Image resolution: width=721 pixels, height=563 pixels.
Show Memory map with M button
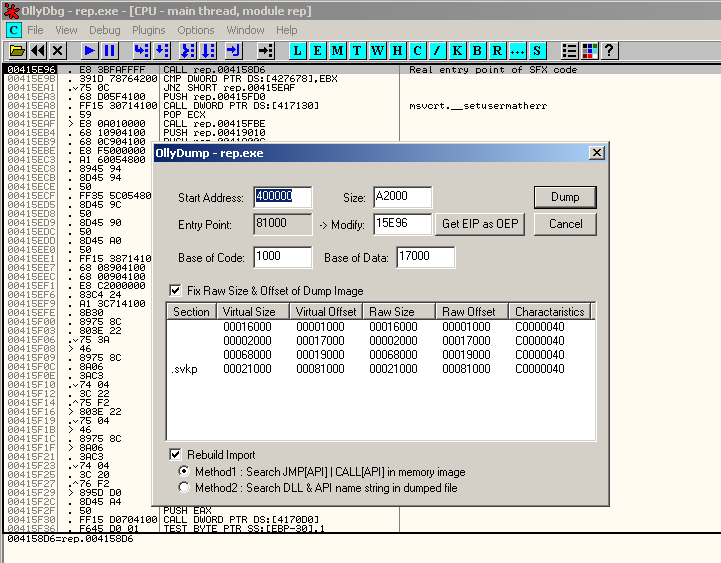[x=339, y=50]
